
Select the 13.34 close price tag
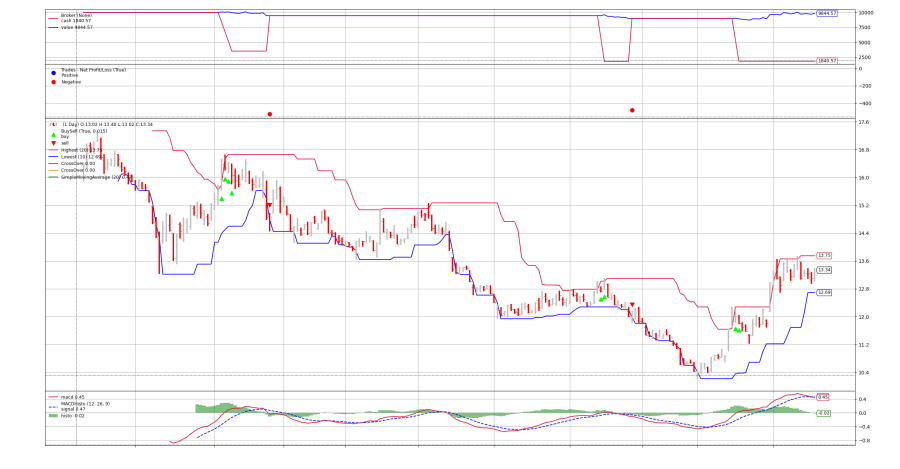click(824, 270)
